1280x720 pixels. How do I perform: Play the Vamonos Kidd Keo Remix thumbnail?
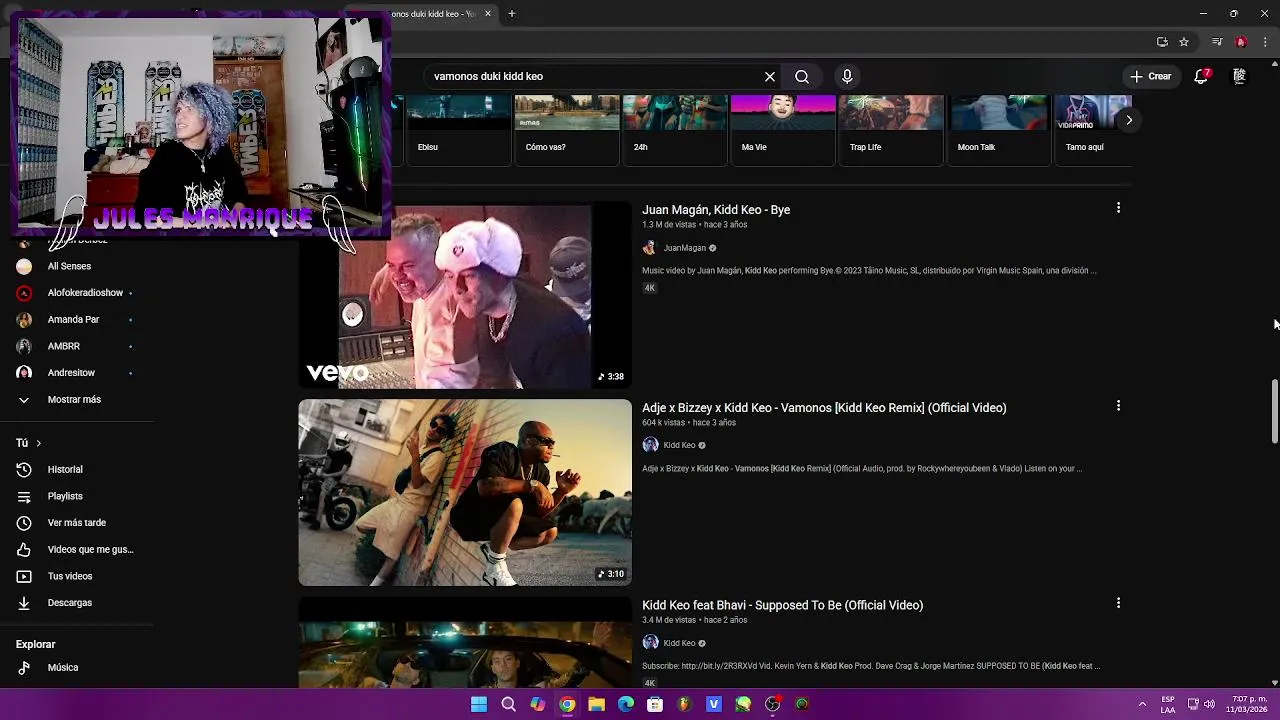pyautogui.click(x=465, y=492)
